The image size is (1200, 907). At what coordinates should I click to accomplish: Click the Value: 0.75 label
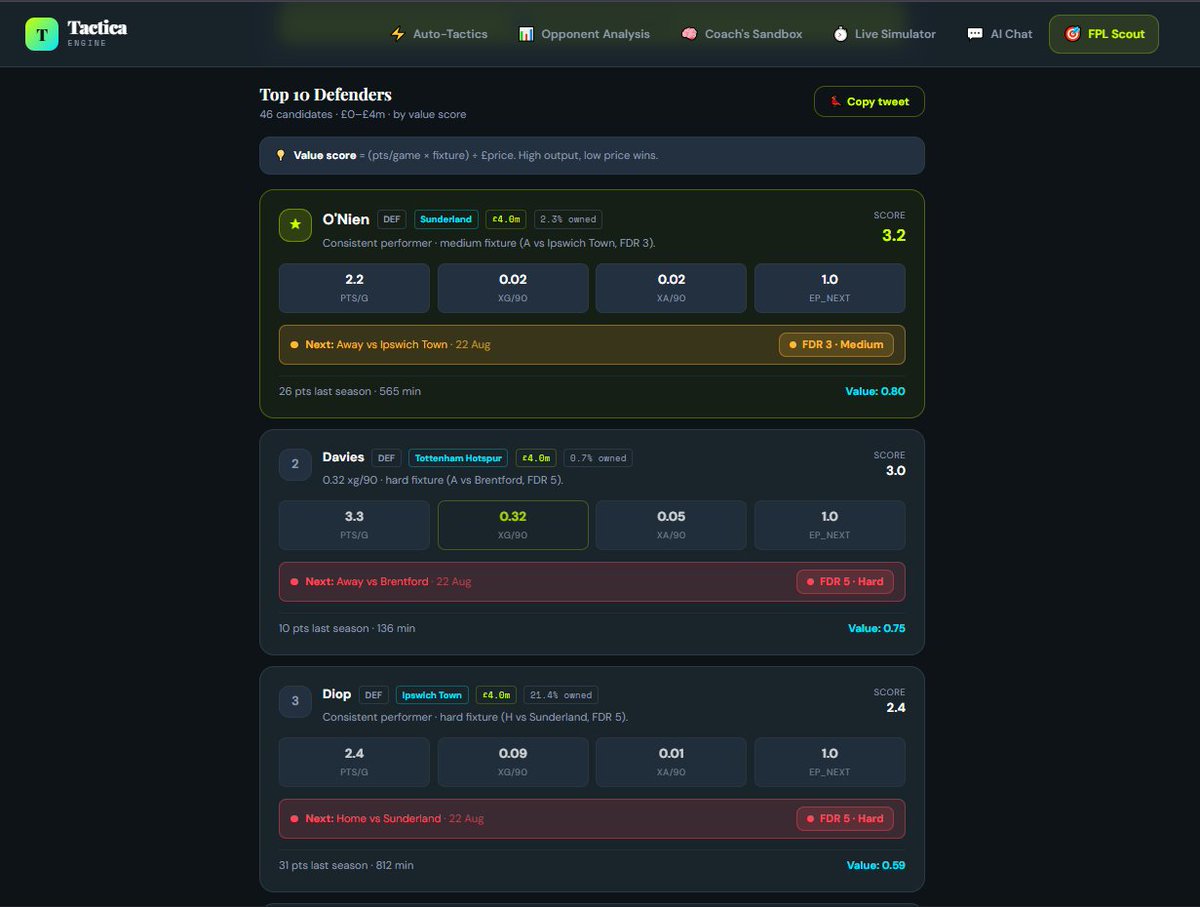[876, 629]
